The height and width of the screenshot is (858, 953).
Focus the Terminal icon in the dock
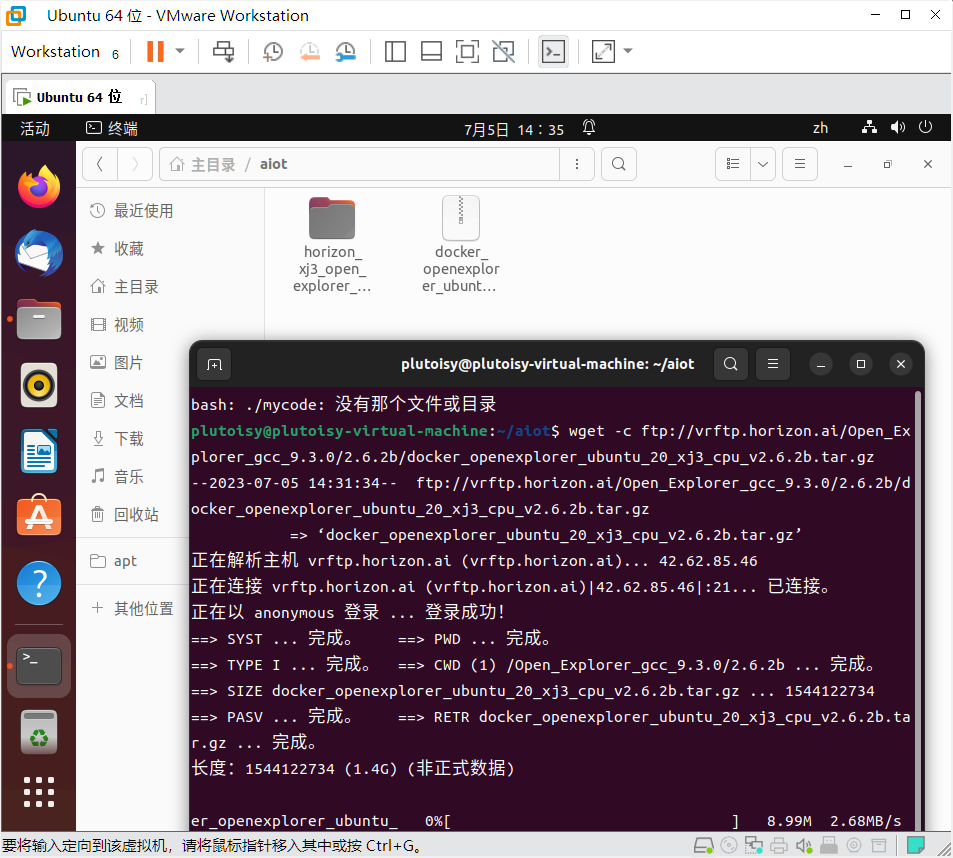pos(39,666)
